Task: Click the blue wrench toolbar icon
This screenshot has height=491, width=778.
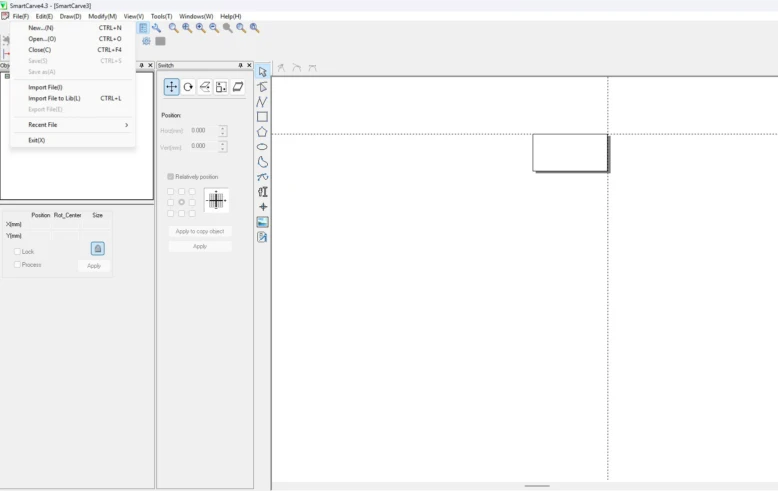Action: 156,28
